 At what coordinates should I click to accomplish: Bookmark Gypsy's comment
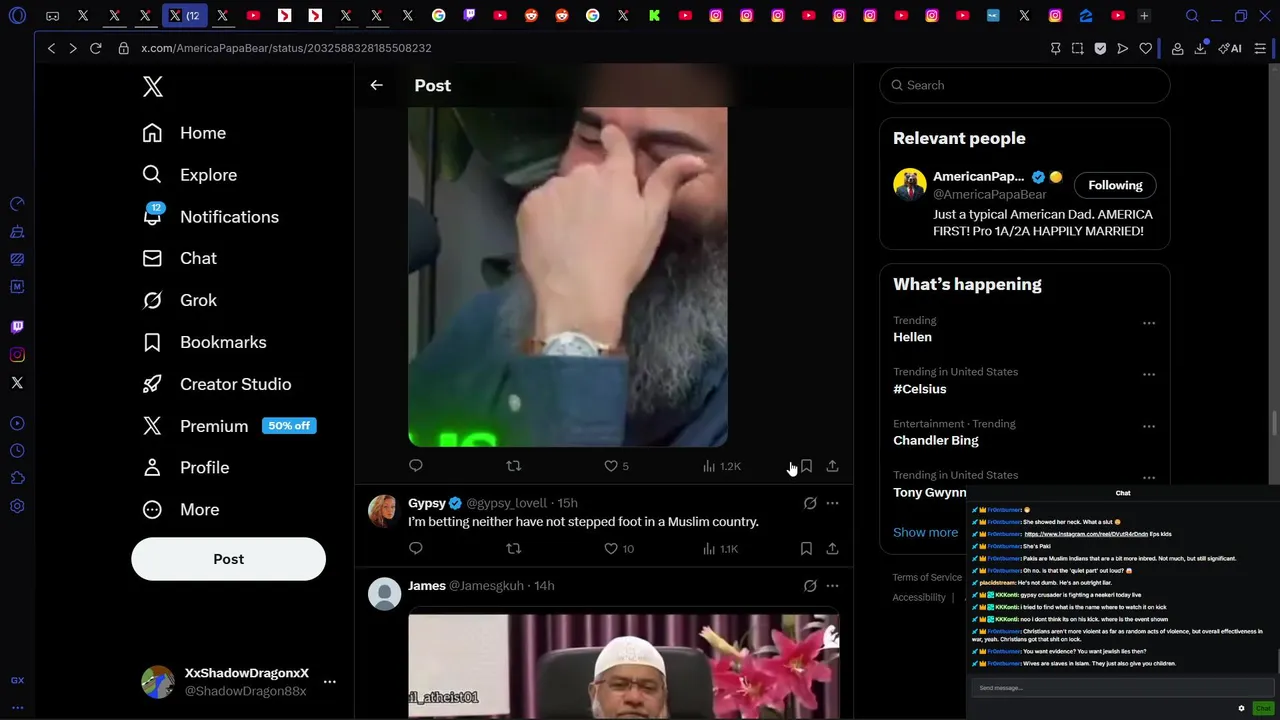point(806,548)
